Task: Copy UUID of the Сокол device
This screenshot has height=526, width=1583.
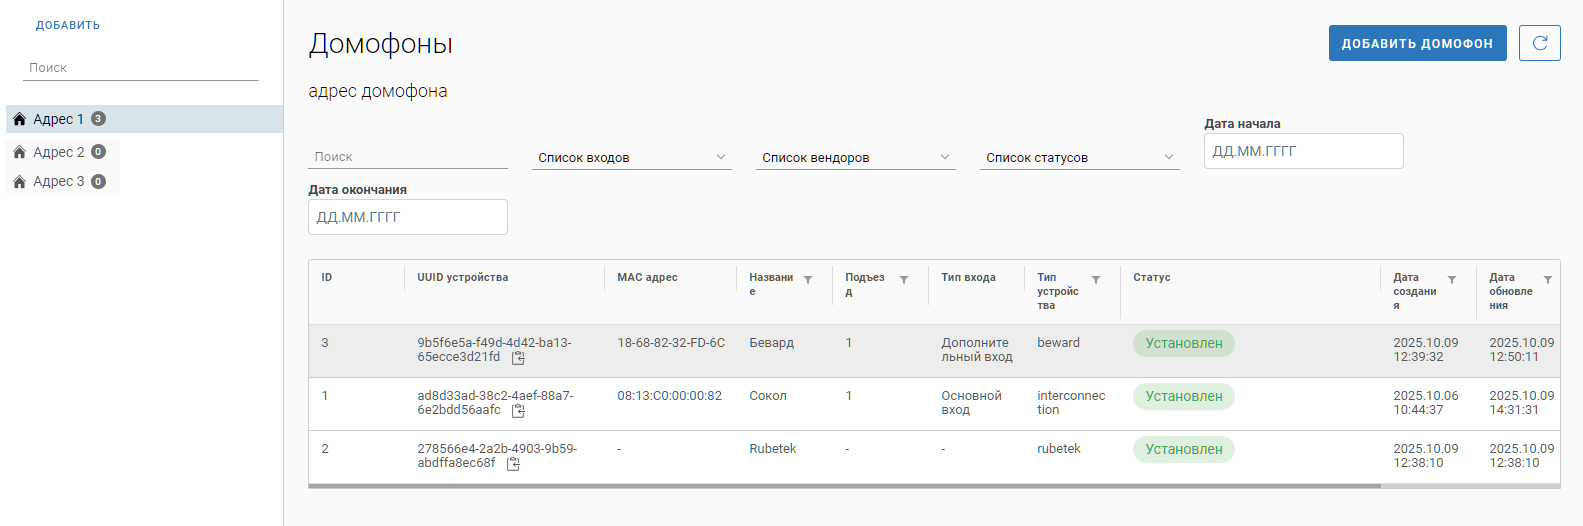Action: pos(518,411)
